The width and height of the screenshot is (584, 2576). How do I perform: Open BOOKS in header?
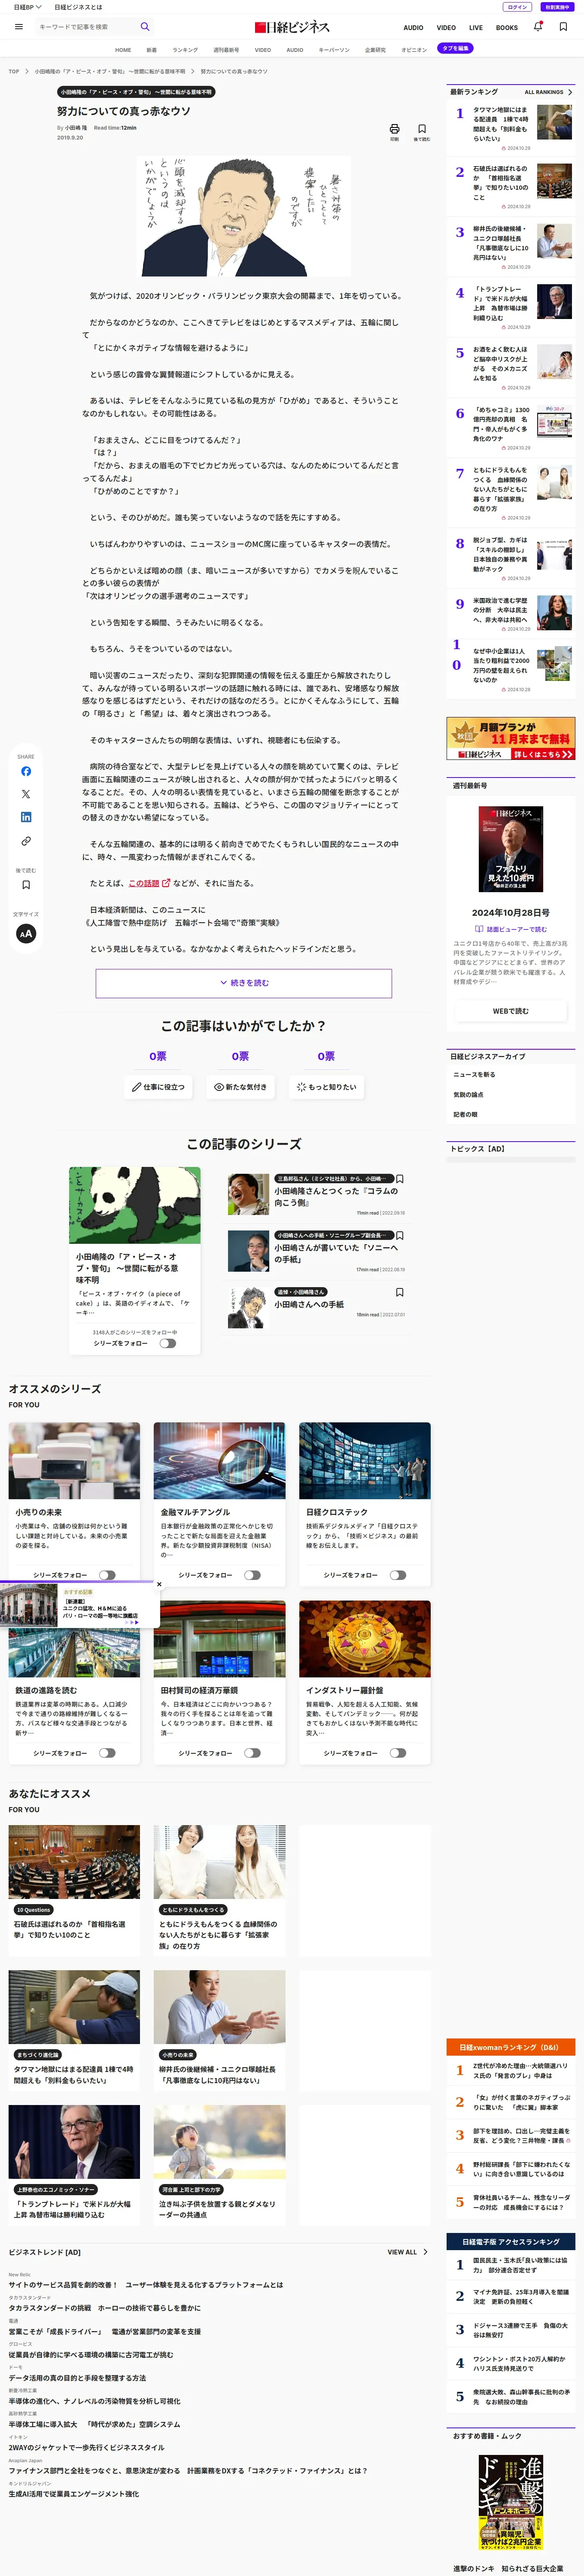(507, 28)
